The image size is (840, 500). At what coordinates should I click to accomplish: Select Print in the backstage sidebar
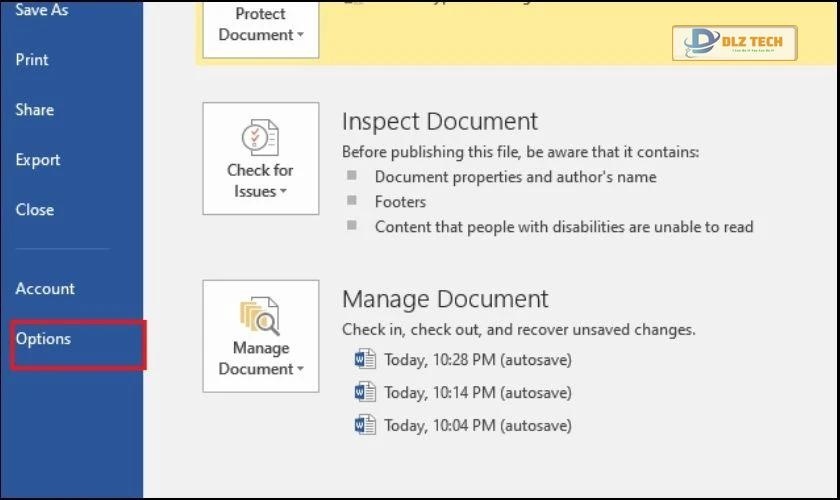click(x=32, y=60)
